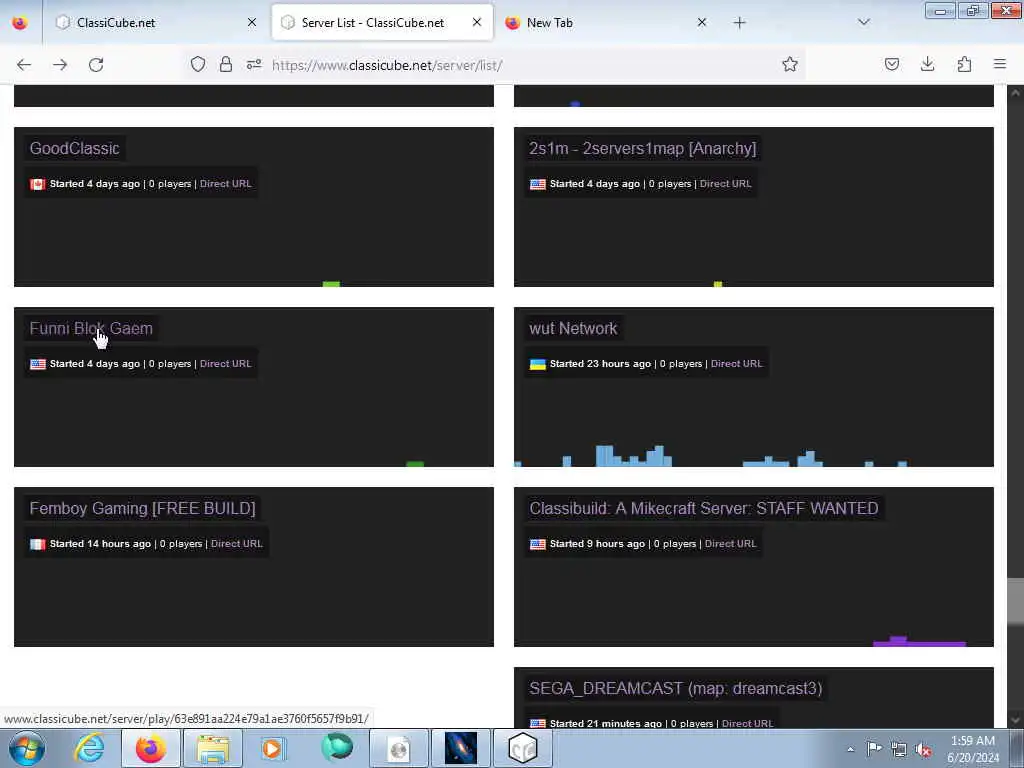The height and width of the screenshot is (768, 1024).
Task: Open the Funni Blok Gaem server
Action: pyautogui.click(x=91, y=328)
